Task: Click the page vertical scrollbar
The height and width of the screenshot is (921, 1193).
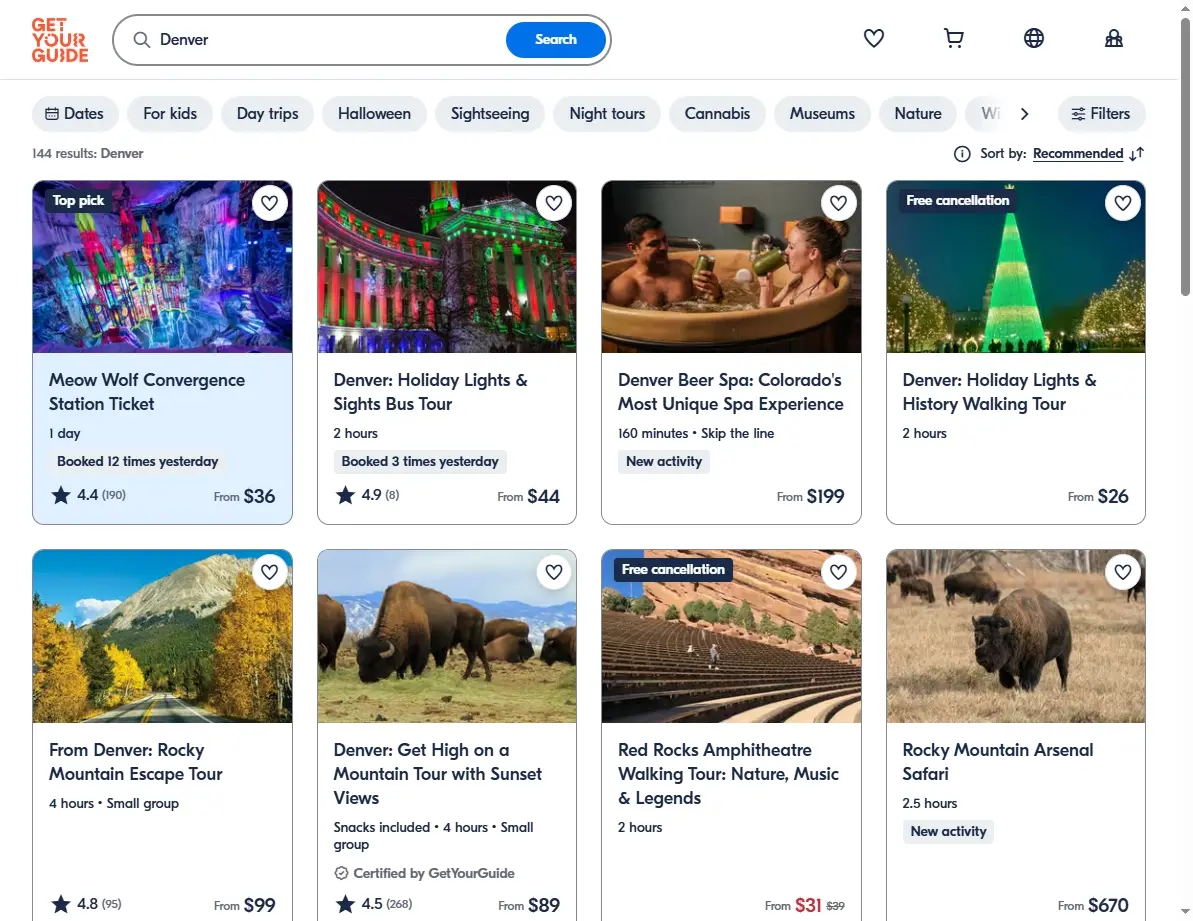Action: point(1185,157)
